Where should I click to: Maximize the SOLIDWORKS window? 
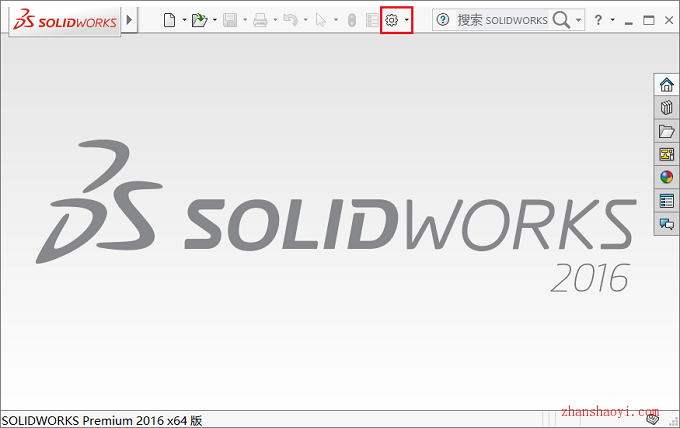tap(649, 20)
